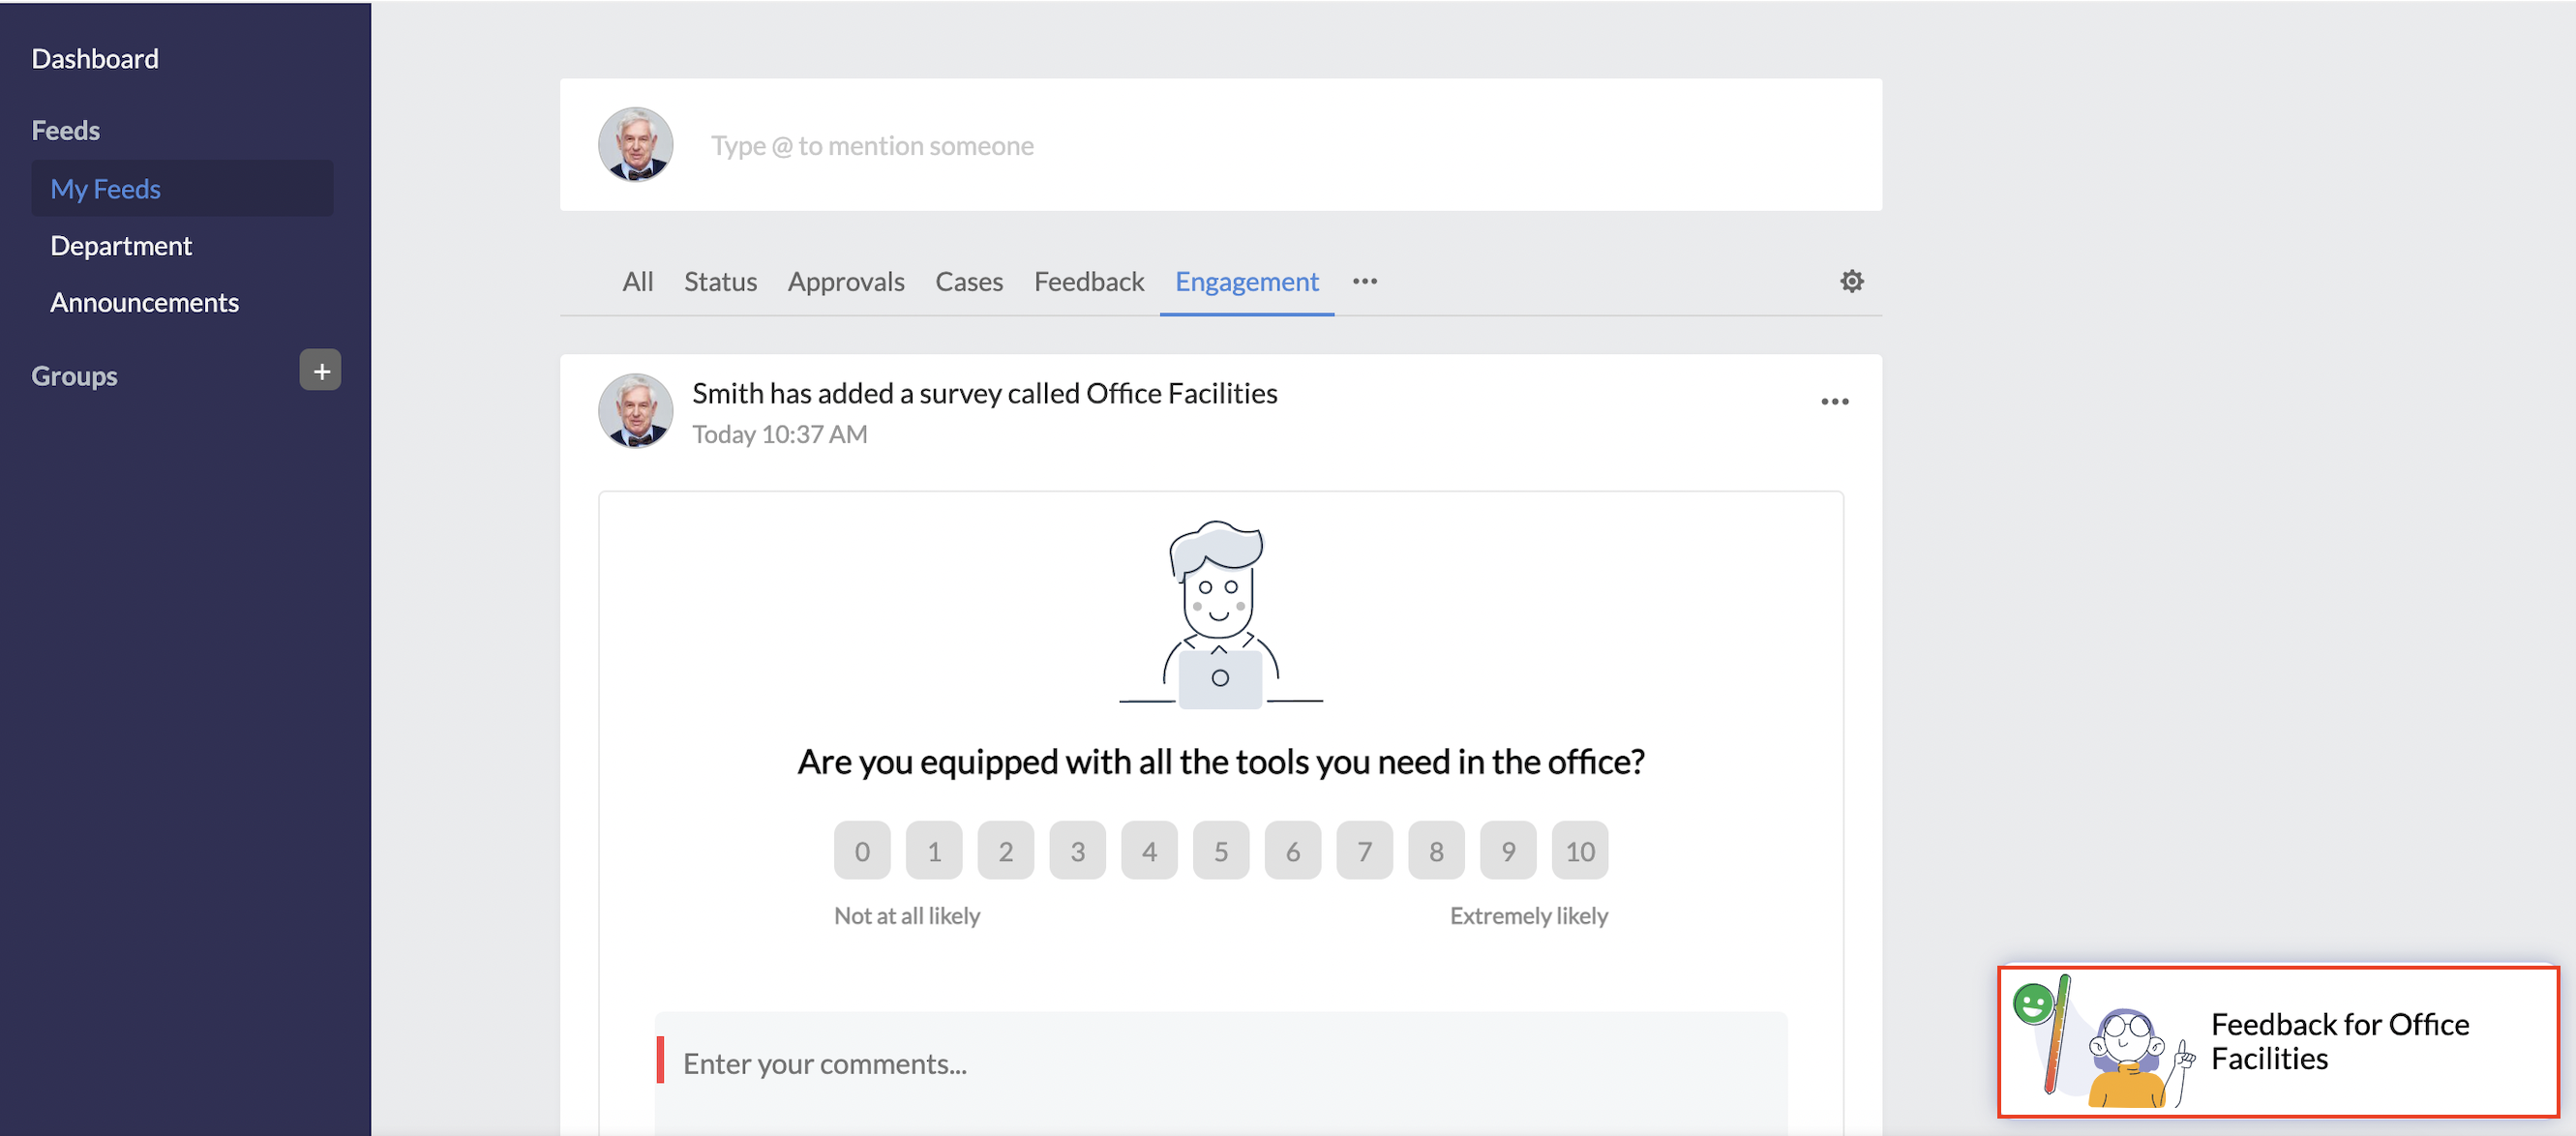Open survey post options ellipsis
Image resolution: width=2576 pixels, height=1136 pixels.
[x=1834, y=402]
